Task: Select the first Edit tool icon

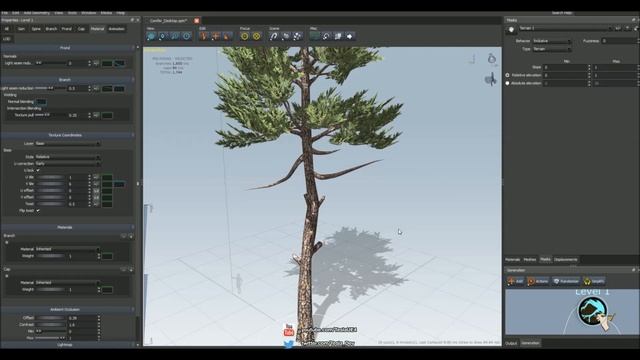Action: coord(204,36)
